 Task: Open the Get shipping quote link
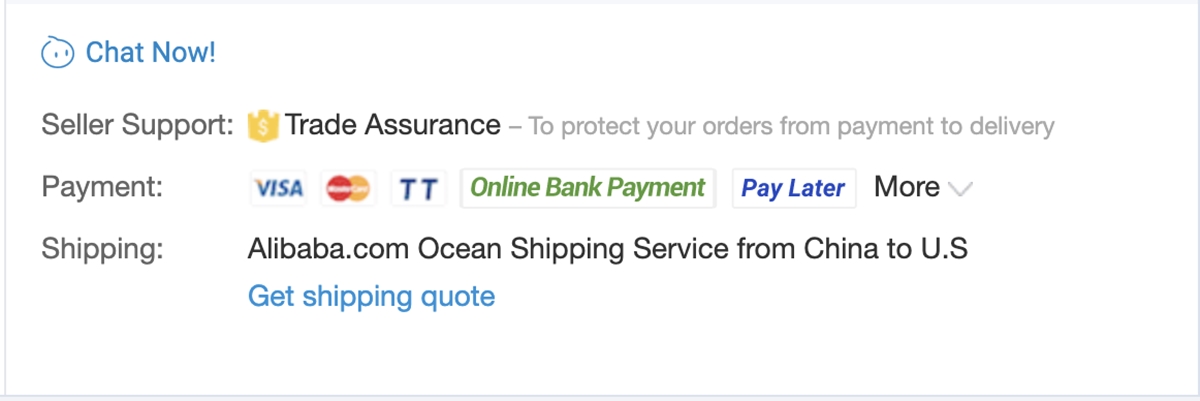click(x=371, y=296)
